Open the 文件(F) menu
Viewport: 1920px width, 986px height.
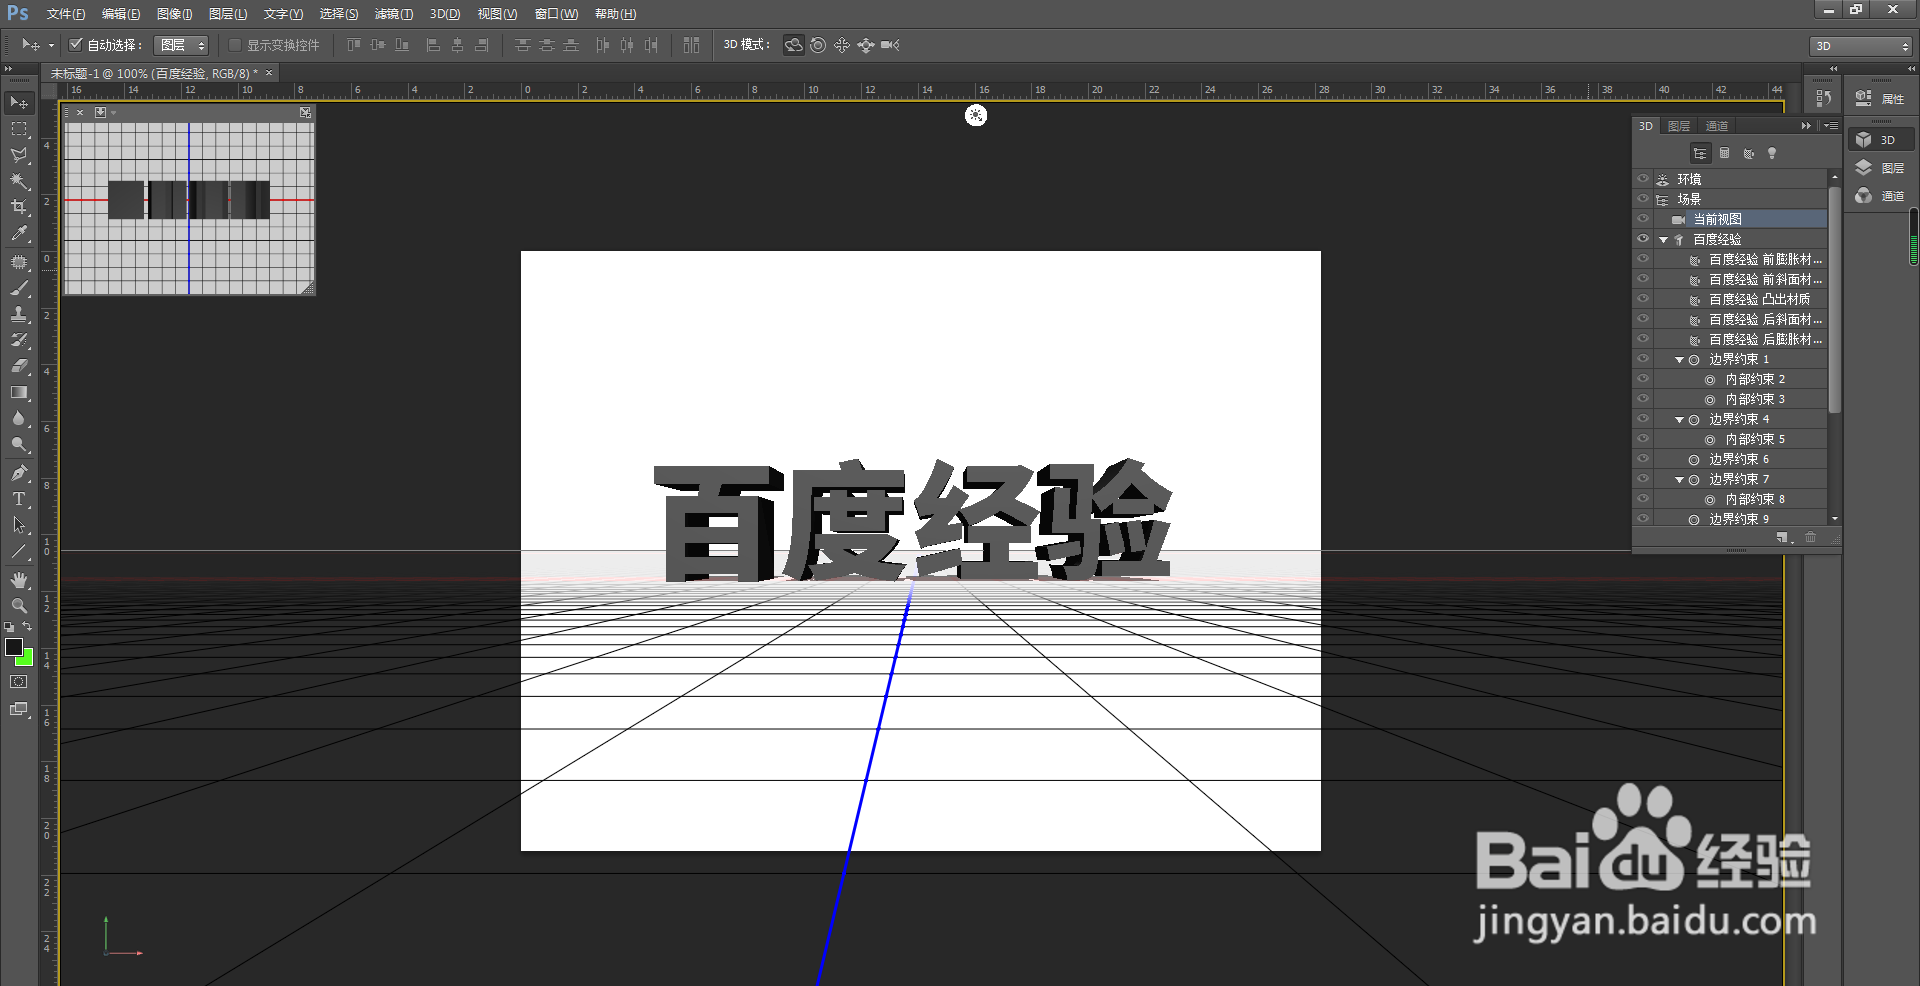(65, 14)
